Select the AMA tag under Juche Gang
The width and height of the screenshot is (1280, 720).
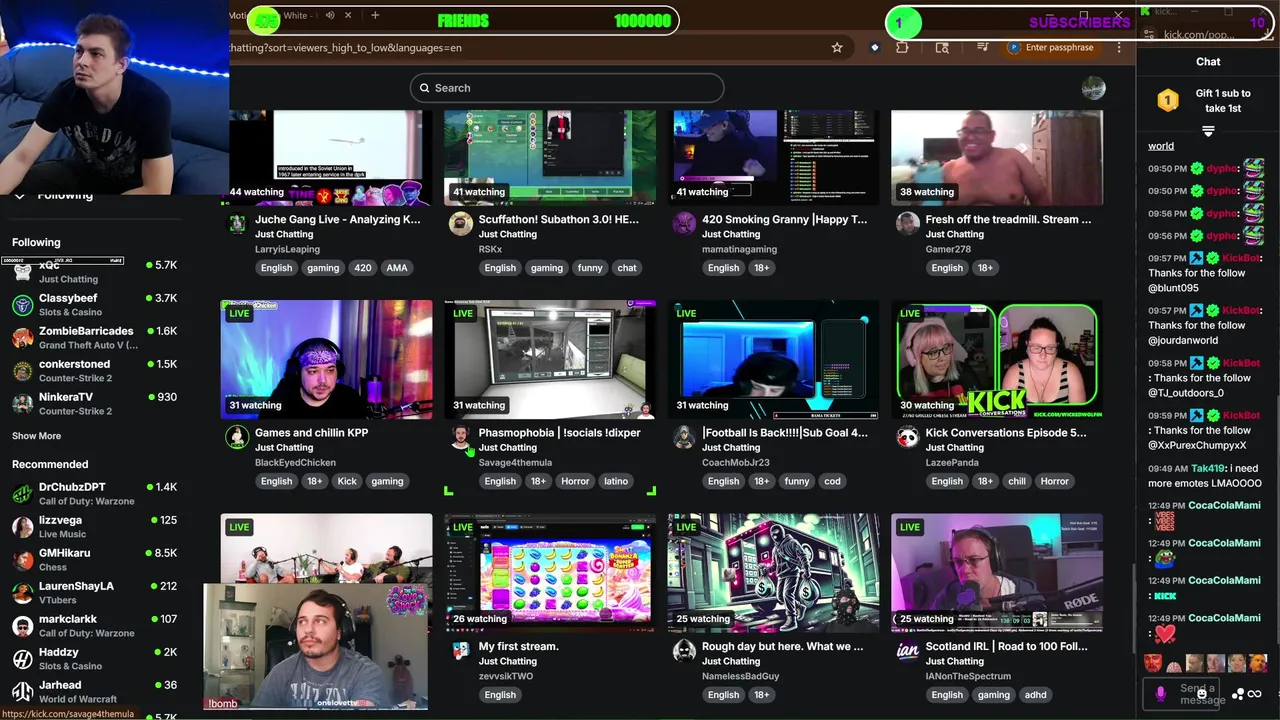tap(397, 268)
